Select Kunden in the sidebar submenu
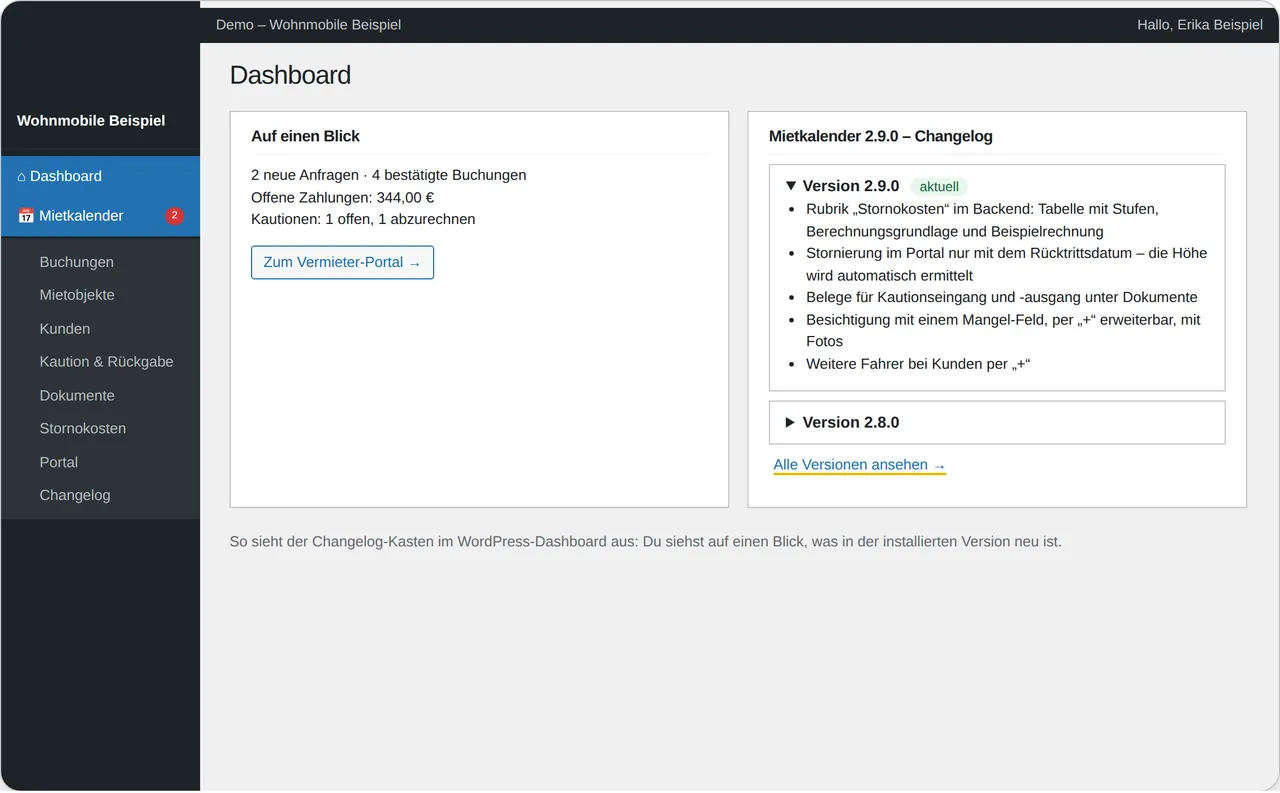This screenshot has height=793, width=1280. click(65, 329)
